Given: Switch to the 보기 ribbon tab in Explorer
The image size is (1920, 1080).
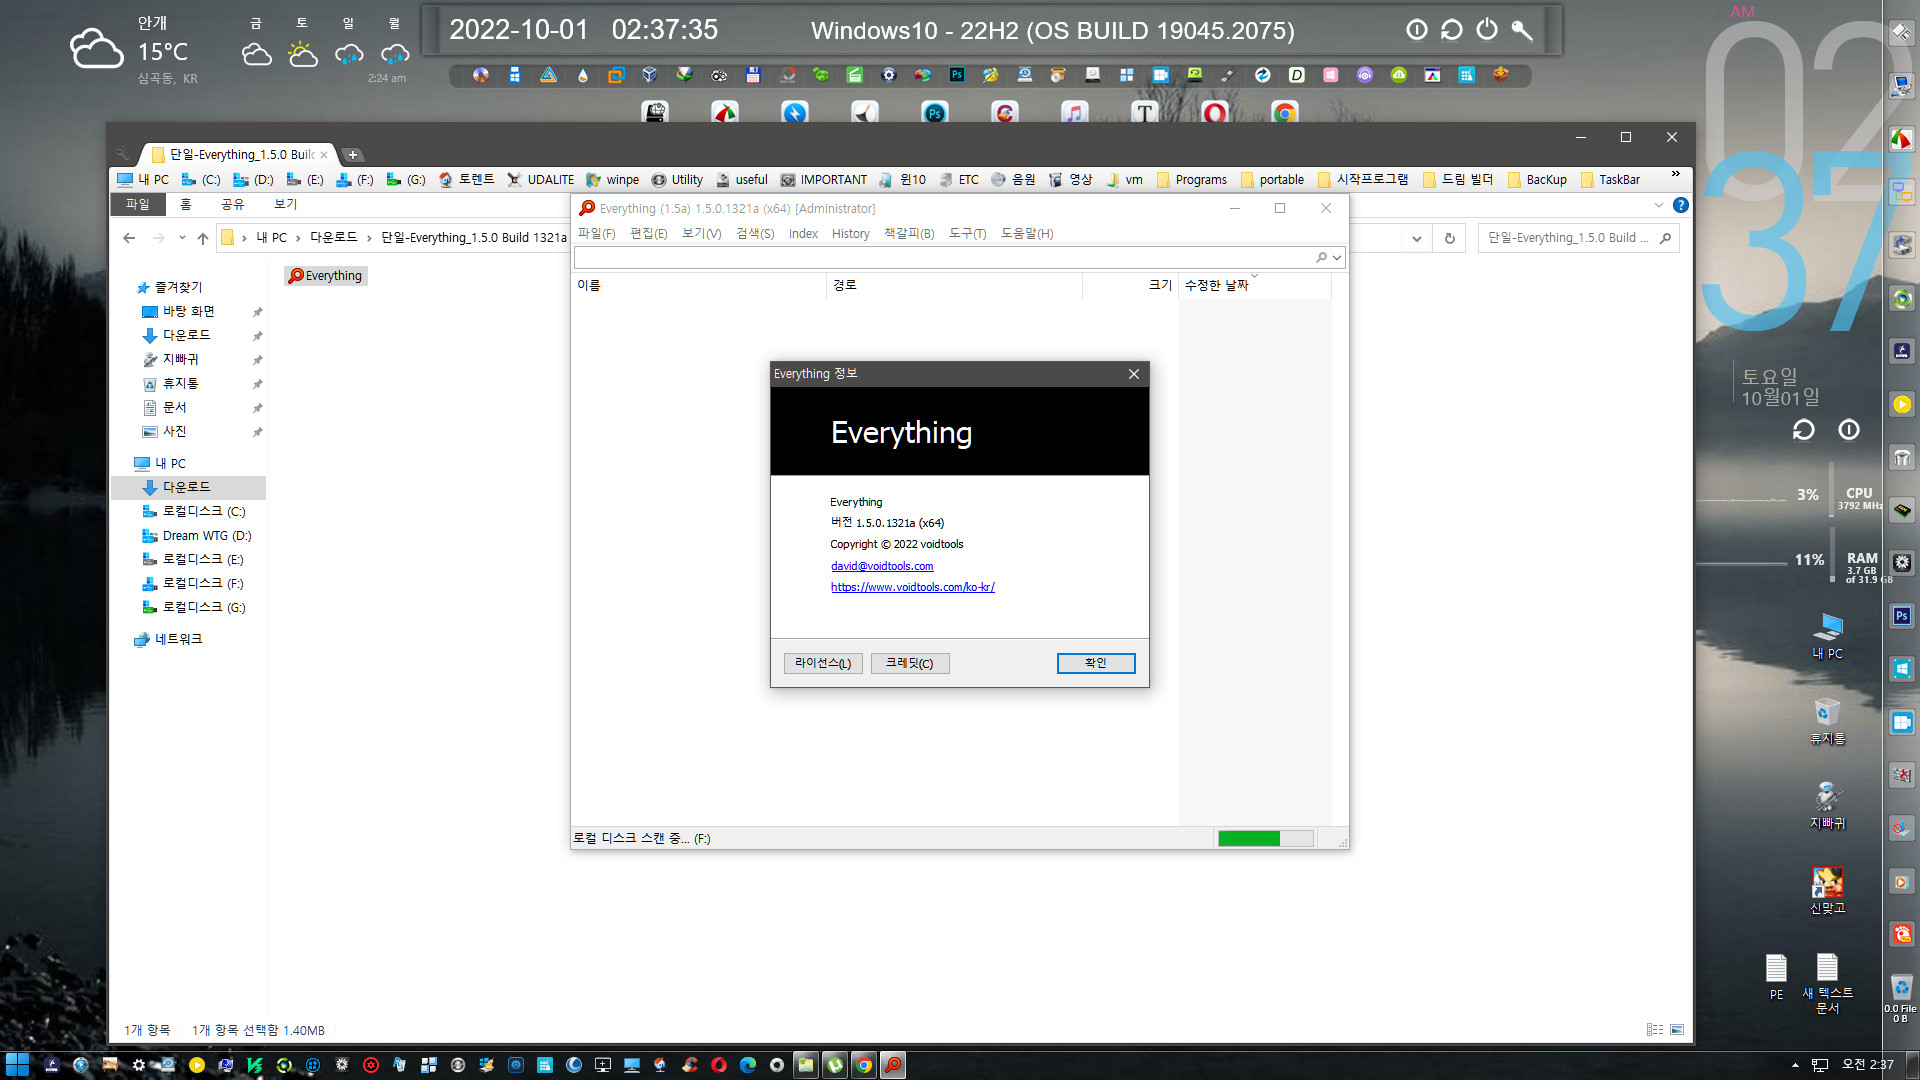Looking at the screenshot, I should click(285, 204).
